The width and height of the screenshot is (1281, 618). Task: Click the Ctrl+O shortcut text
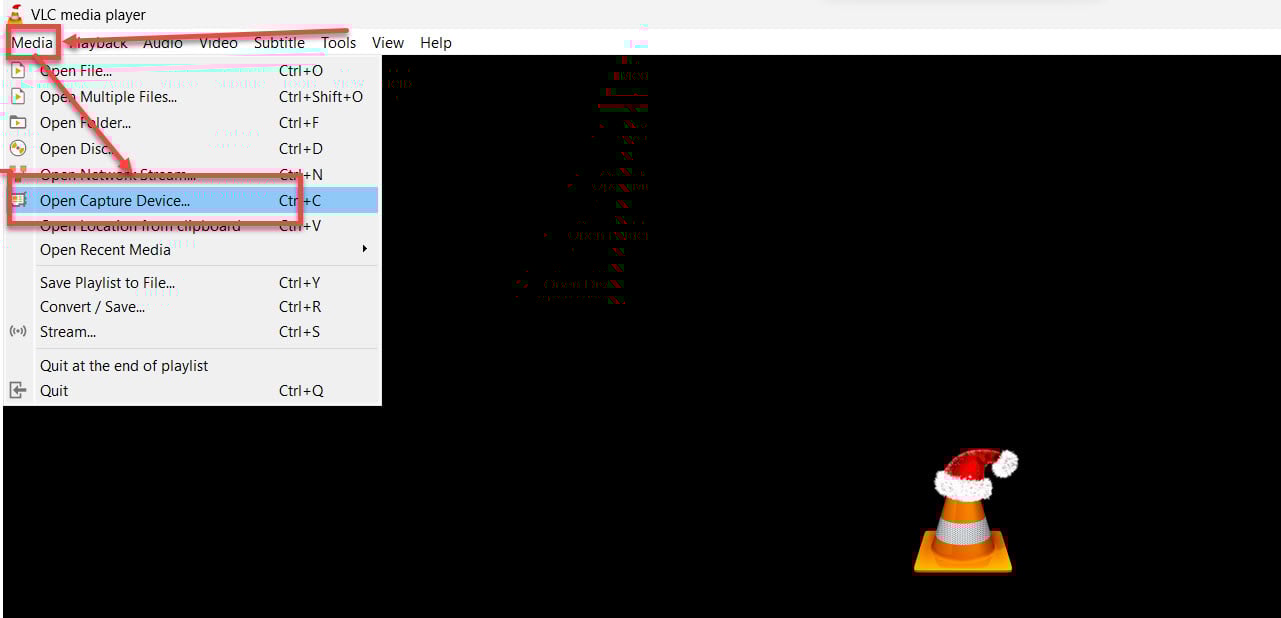[301, 71]
